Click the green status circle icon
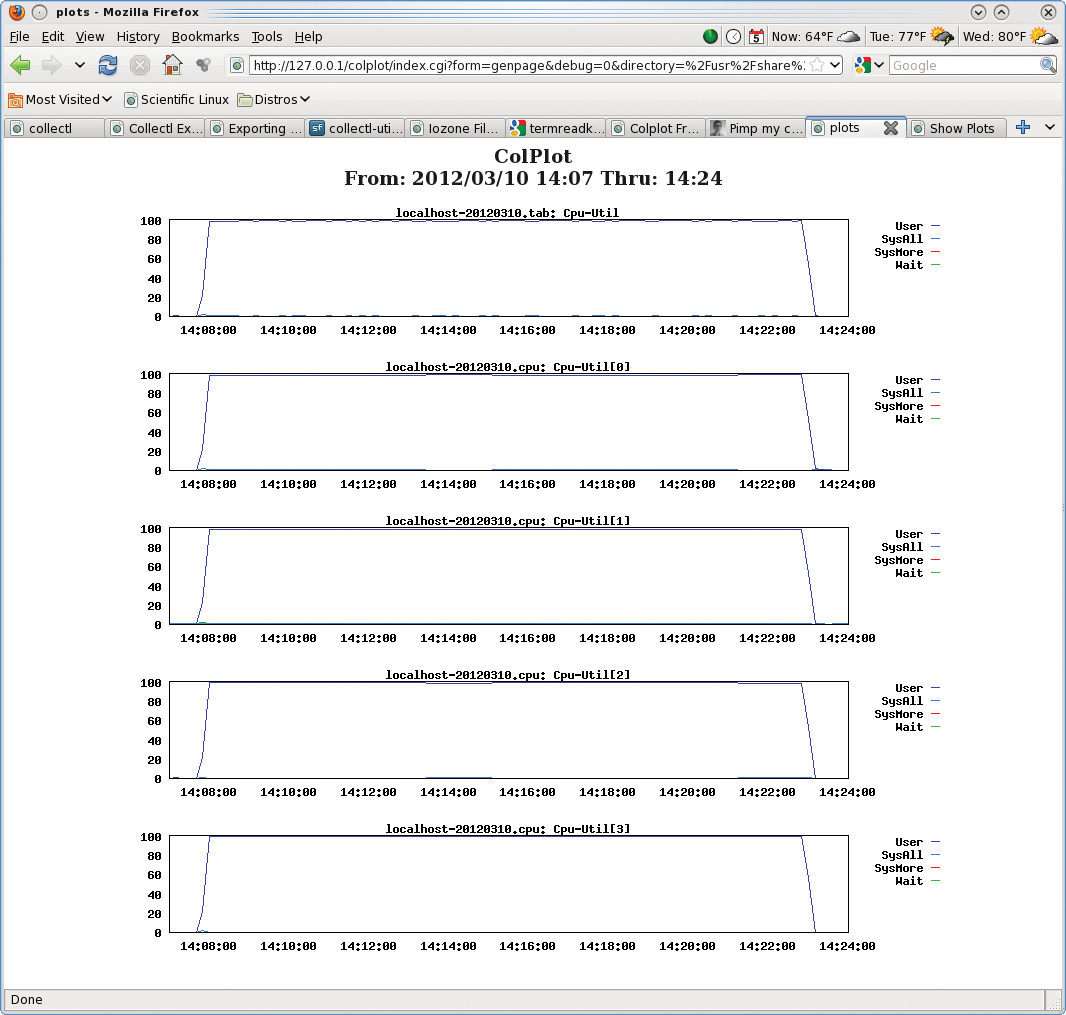Screen dimensions: 1066x1015 710,36
